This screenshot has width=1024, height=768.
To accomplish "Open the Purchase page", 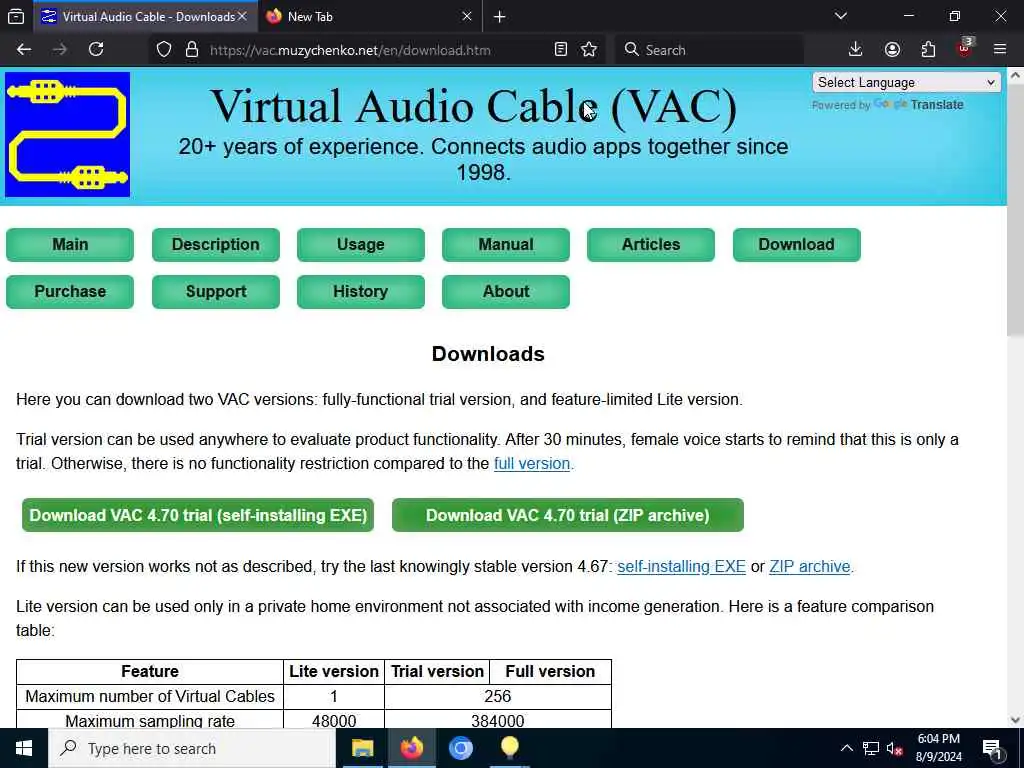I will (x=70, y=292).
